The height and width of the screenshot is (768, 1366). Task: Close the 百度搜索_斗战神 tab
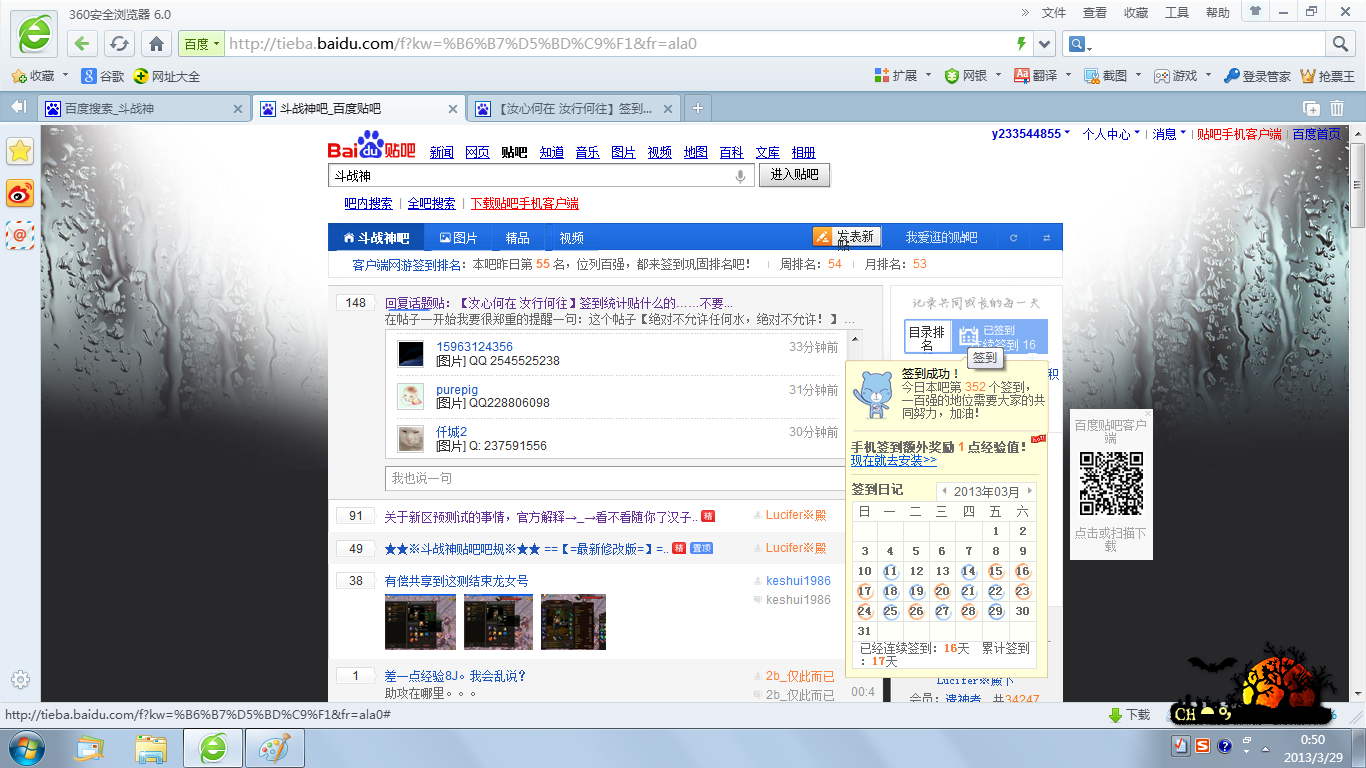tap(237, 109)
